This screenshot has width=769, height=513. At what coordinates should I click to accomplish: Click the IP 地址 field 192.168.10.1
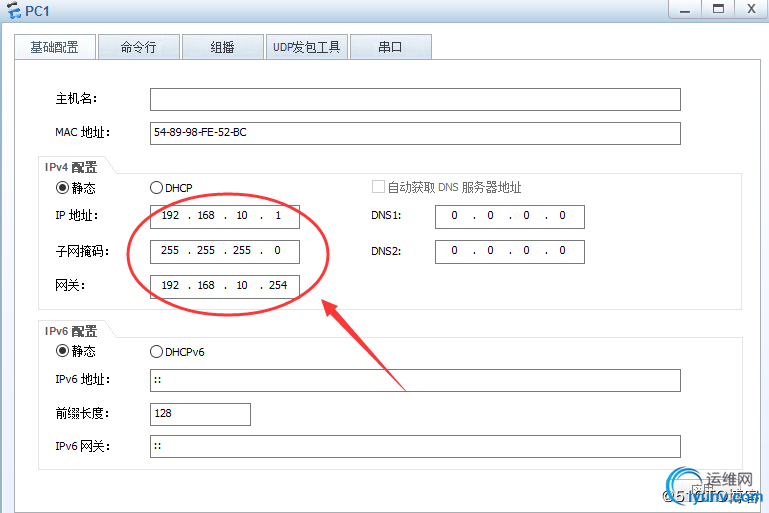coord(225,217)
